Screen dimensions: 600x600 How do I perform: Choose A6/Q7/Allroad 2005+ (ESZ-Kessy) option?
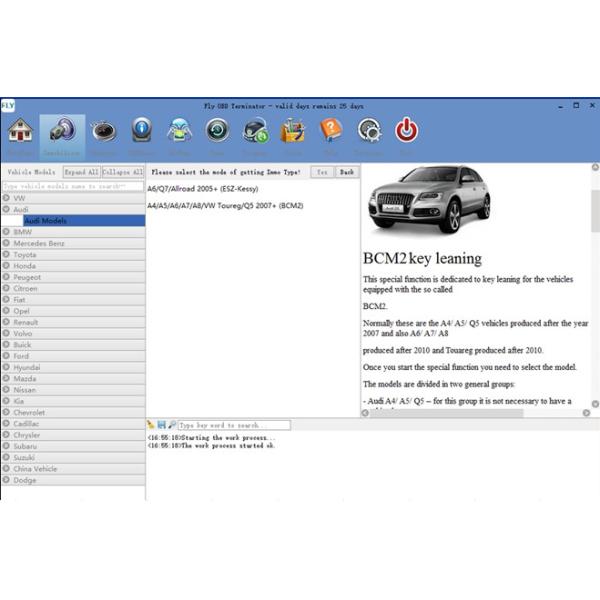(x=204, y=188)
